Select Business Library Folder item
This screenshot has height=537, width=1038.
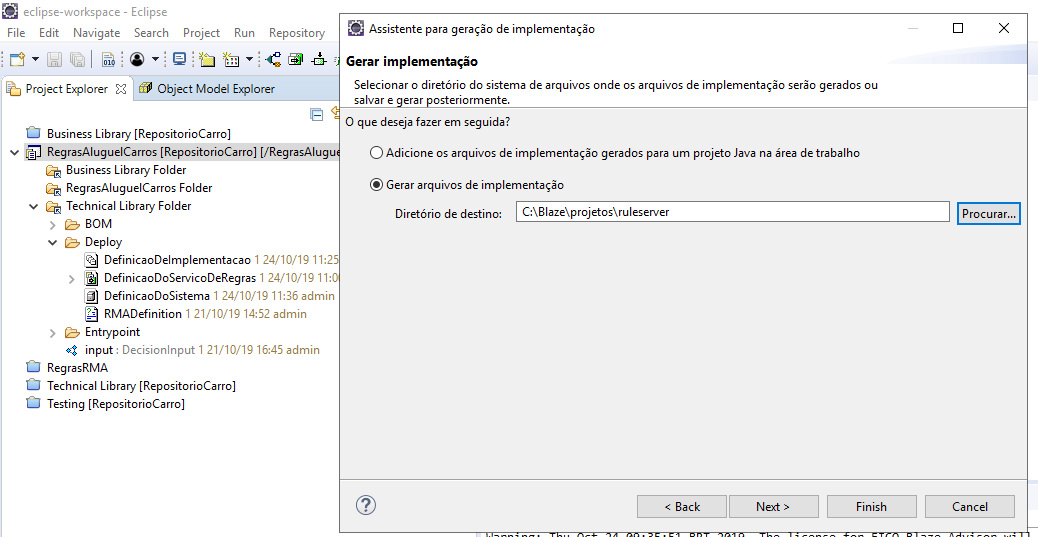(x=126, y=170)
